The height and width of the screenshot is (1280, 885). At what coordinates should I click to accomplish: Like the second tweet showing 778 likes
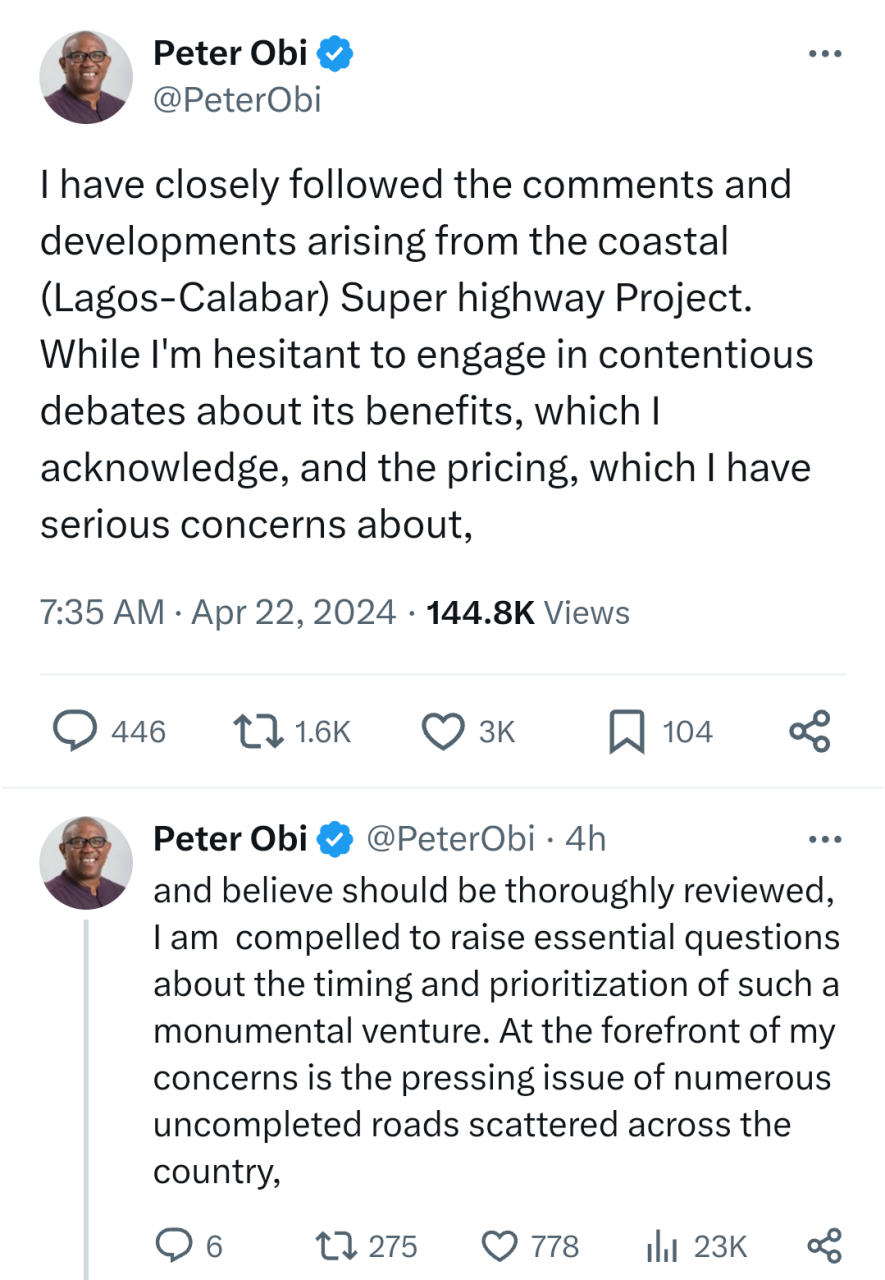click(499, 1246)
